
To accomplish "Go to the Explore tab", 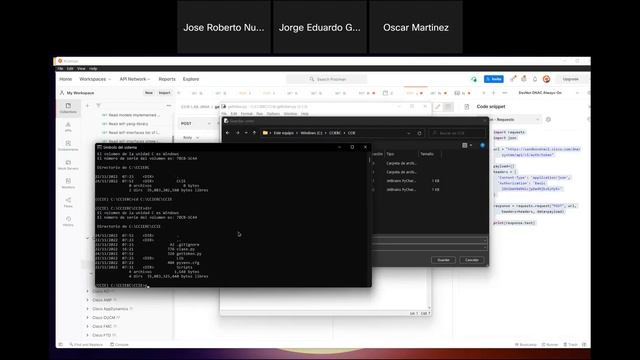I will click(x=191, y=79).
